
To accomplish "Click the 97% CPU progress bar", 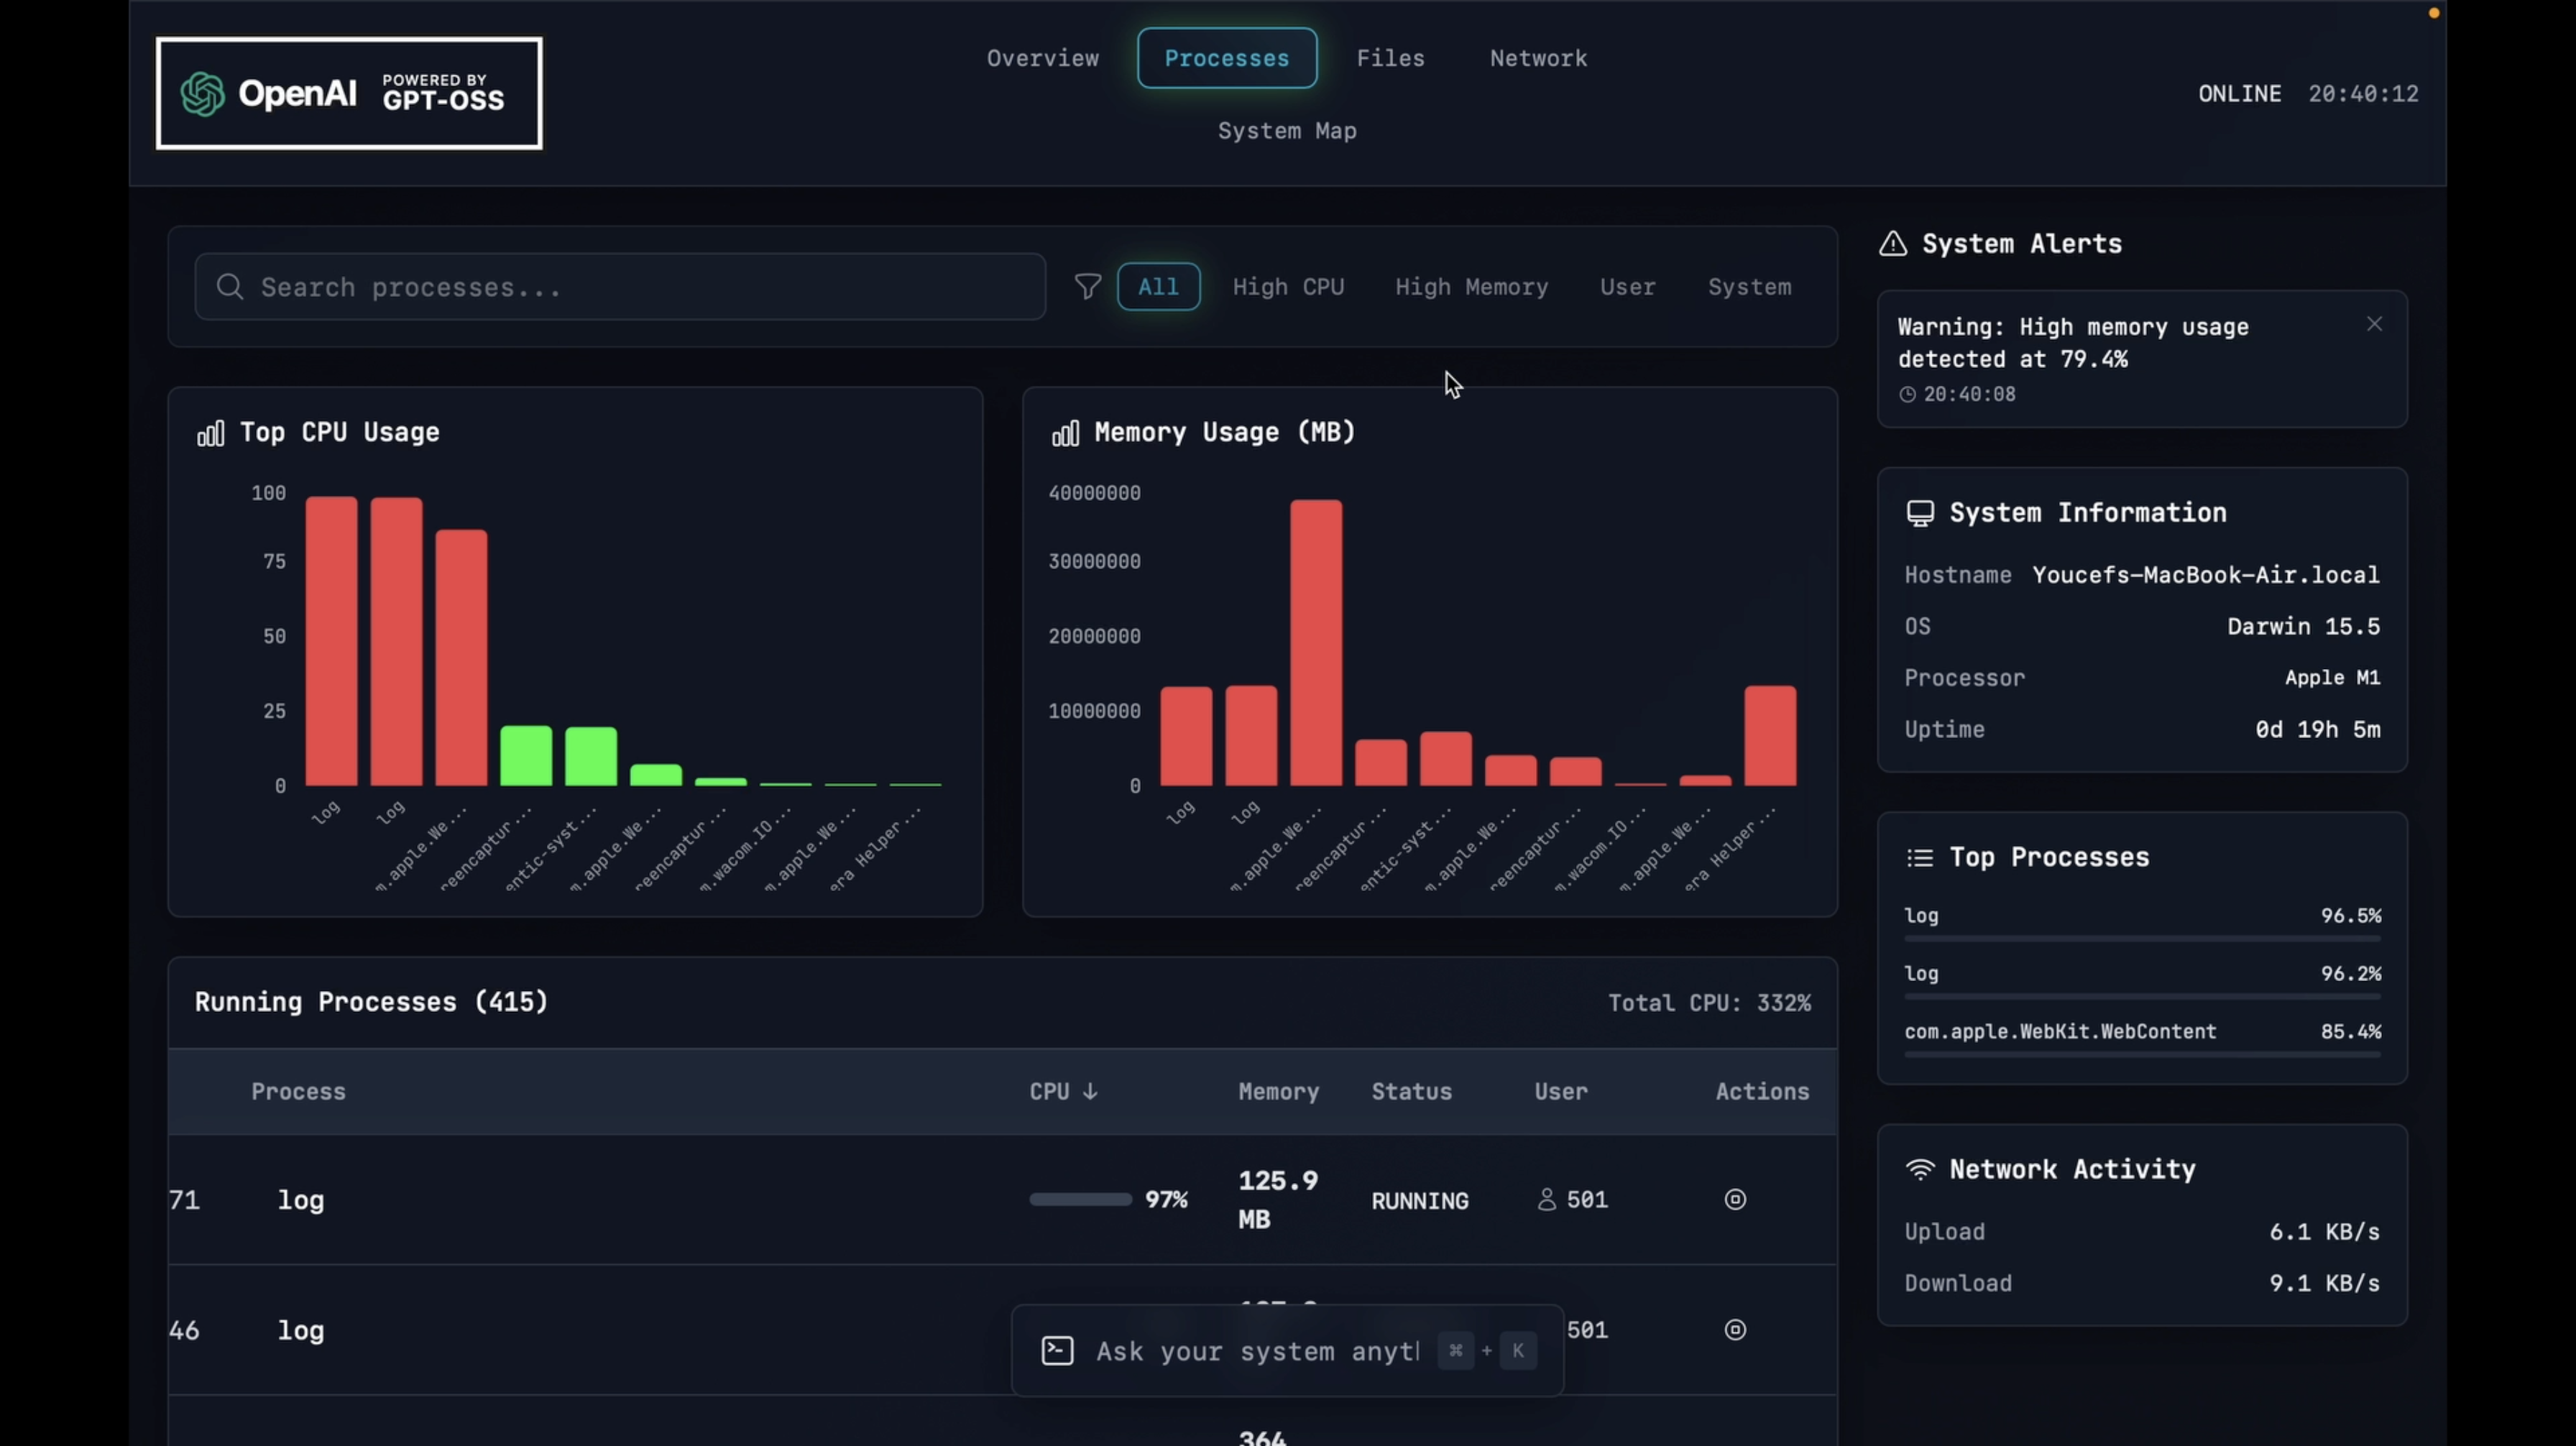I will tap(1080, 1199).
